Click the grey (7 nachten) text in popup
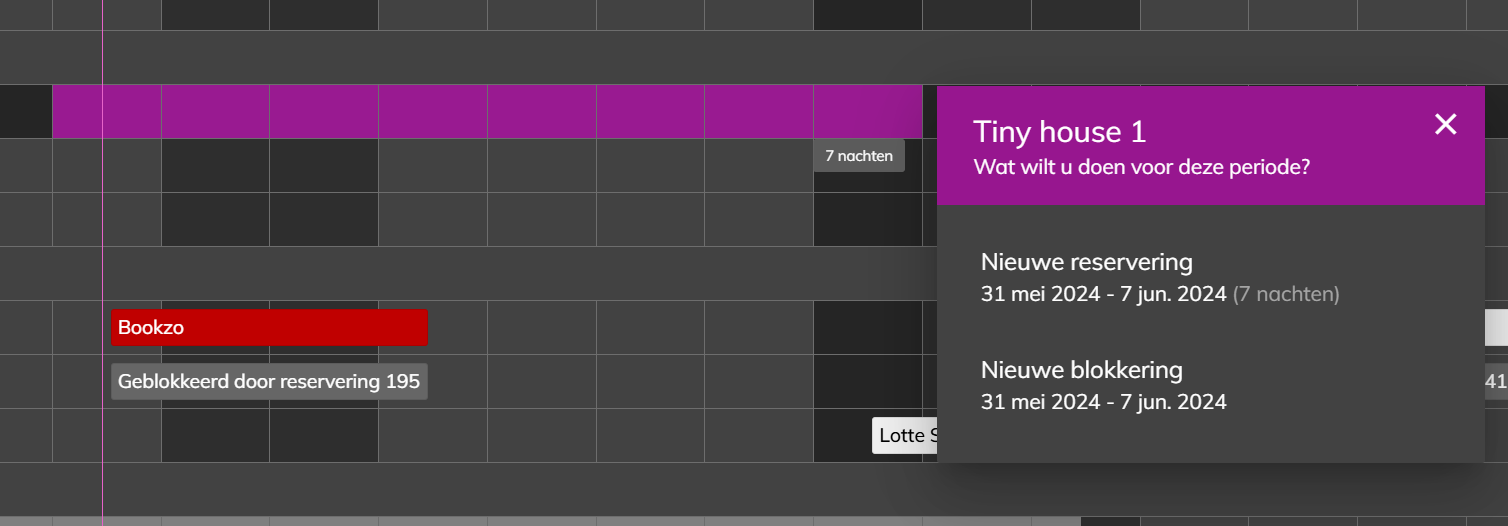 click(x=1286, y=294)
